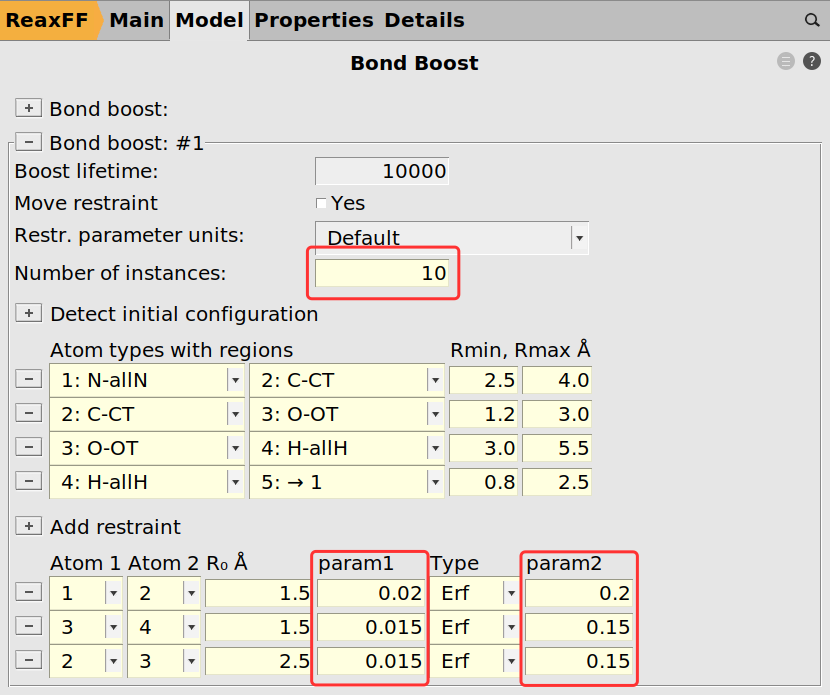Open first column 4: H-allH dropdown in fourth row
The width and height of the screenshot is (830, 695).
tap(147, 482)
